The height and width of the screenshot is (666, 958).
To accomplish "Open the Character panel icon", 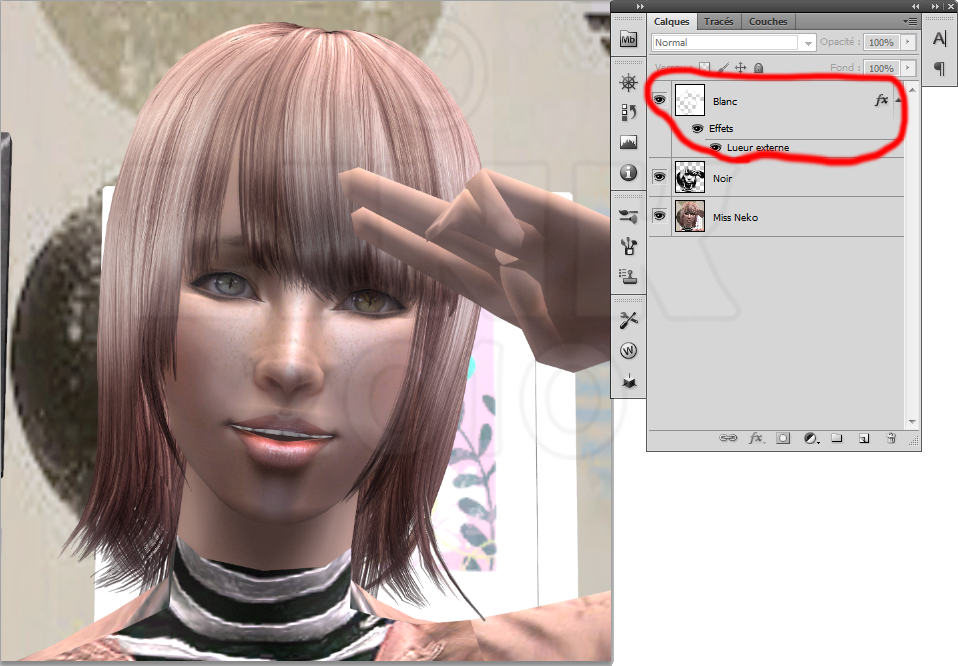I will click(x=939, y=39).
